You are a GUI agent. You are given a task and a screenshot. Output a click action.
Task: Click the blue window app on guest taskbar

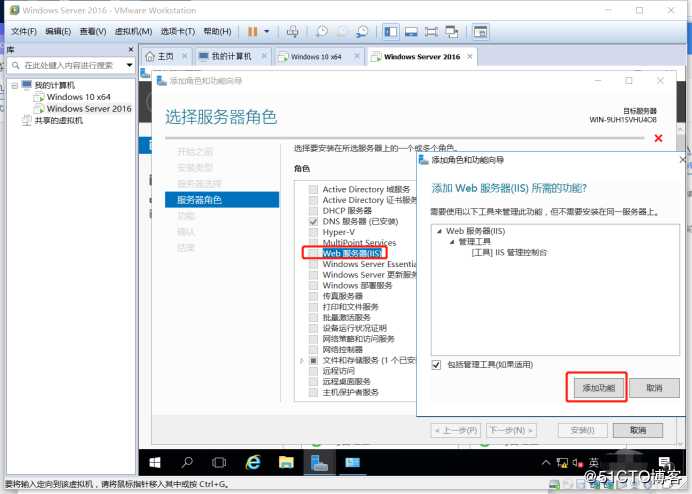pyautogui.click(x=352, y=463)
